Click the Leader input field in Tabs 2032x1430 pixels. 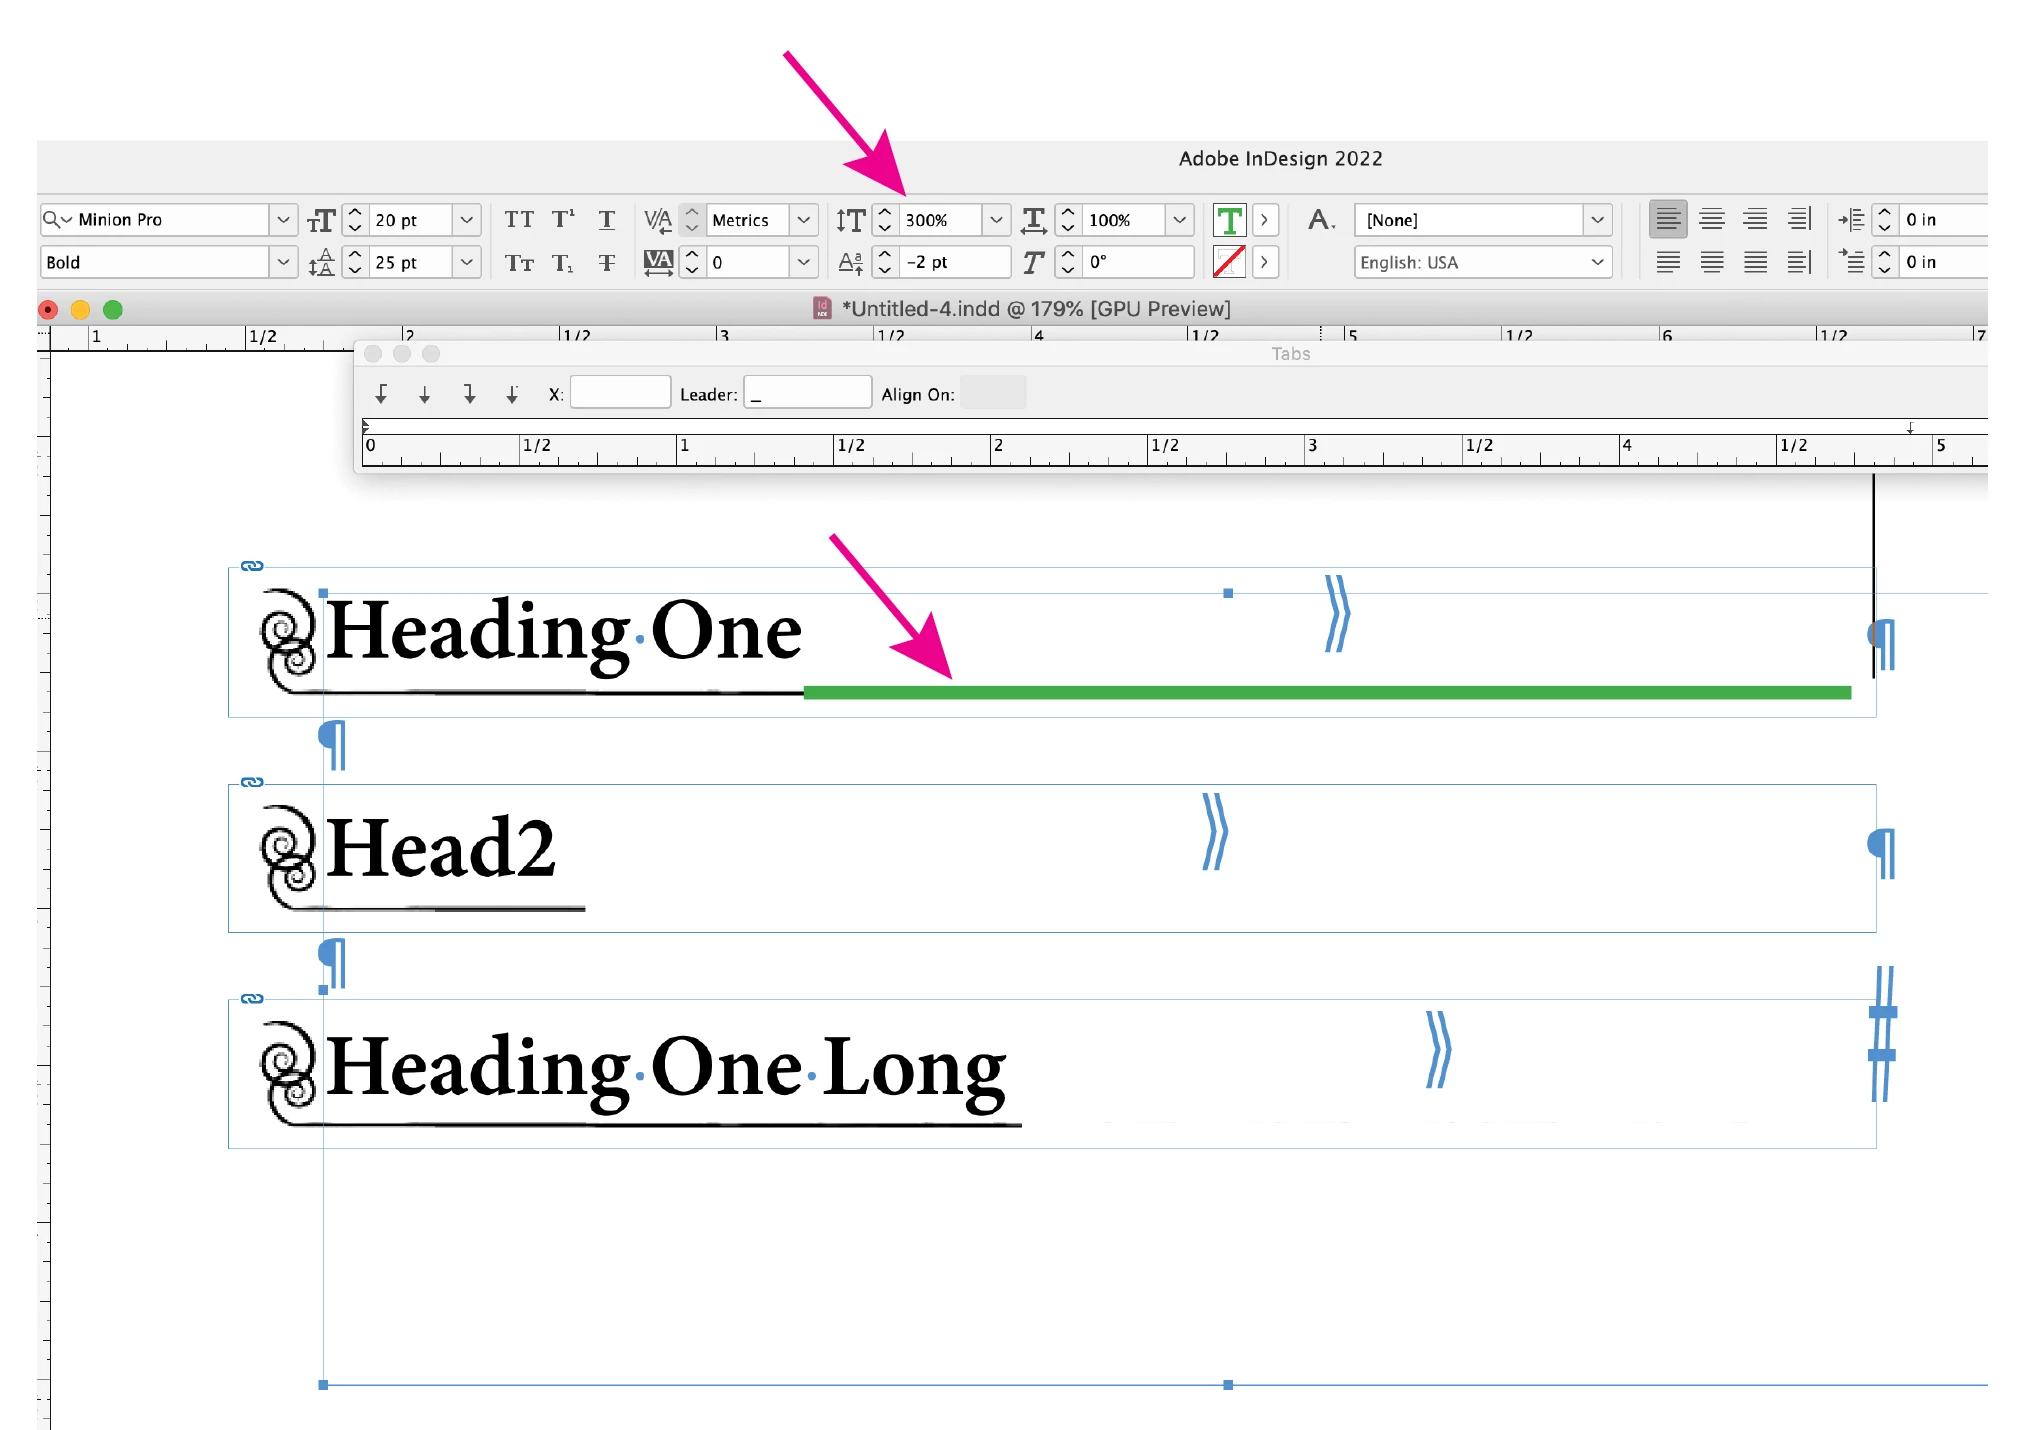click(807, 393)
